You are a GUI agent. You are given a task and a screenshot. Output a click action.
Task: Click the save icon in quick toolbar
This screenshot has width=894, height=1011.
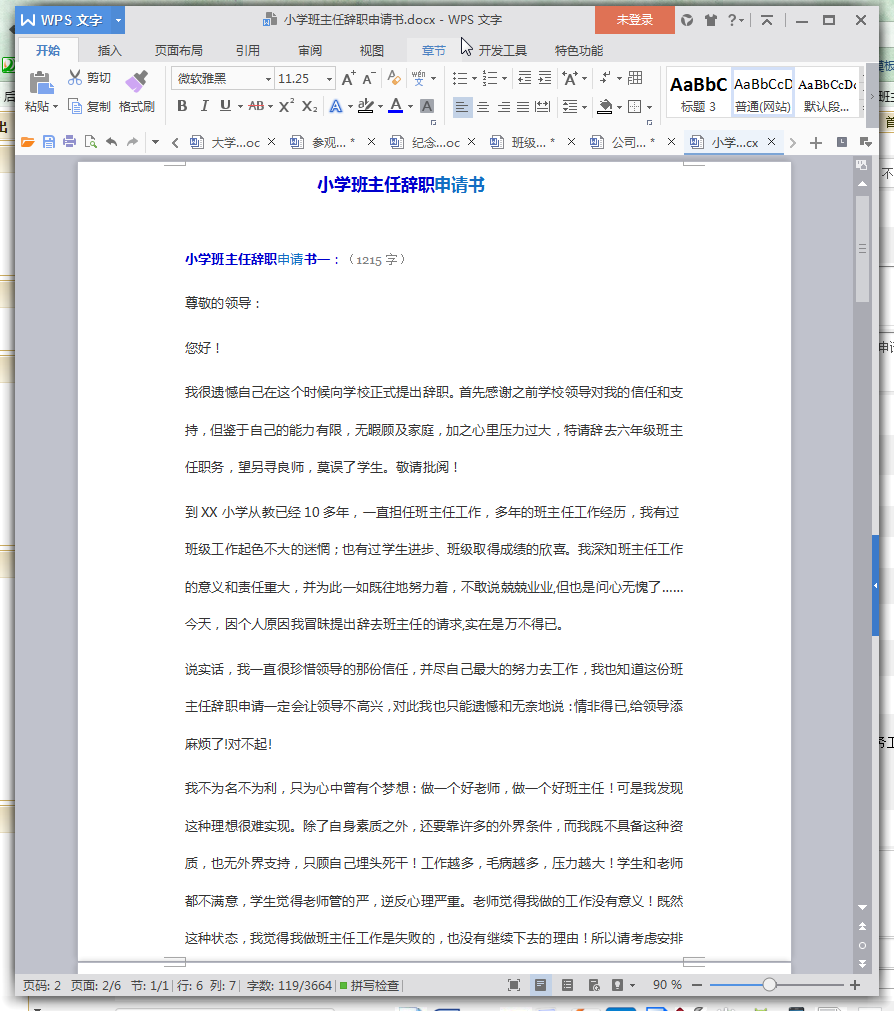(x=49, y=142)
